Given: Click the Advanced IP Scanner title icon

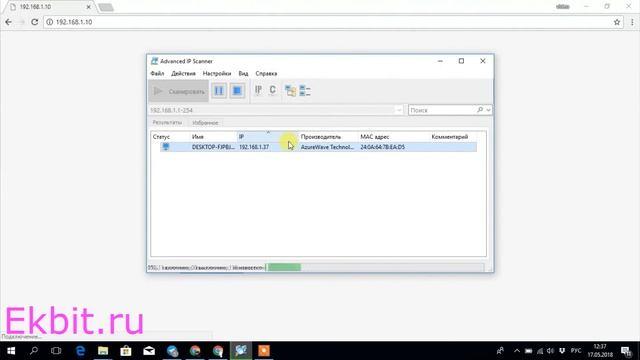Looking at the screenshot, I should (x=154, y=61).
